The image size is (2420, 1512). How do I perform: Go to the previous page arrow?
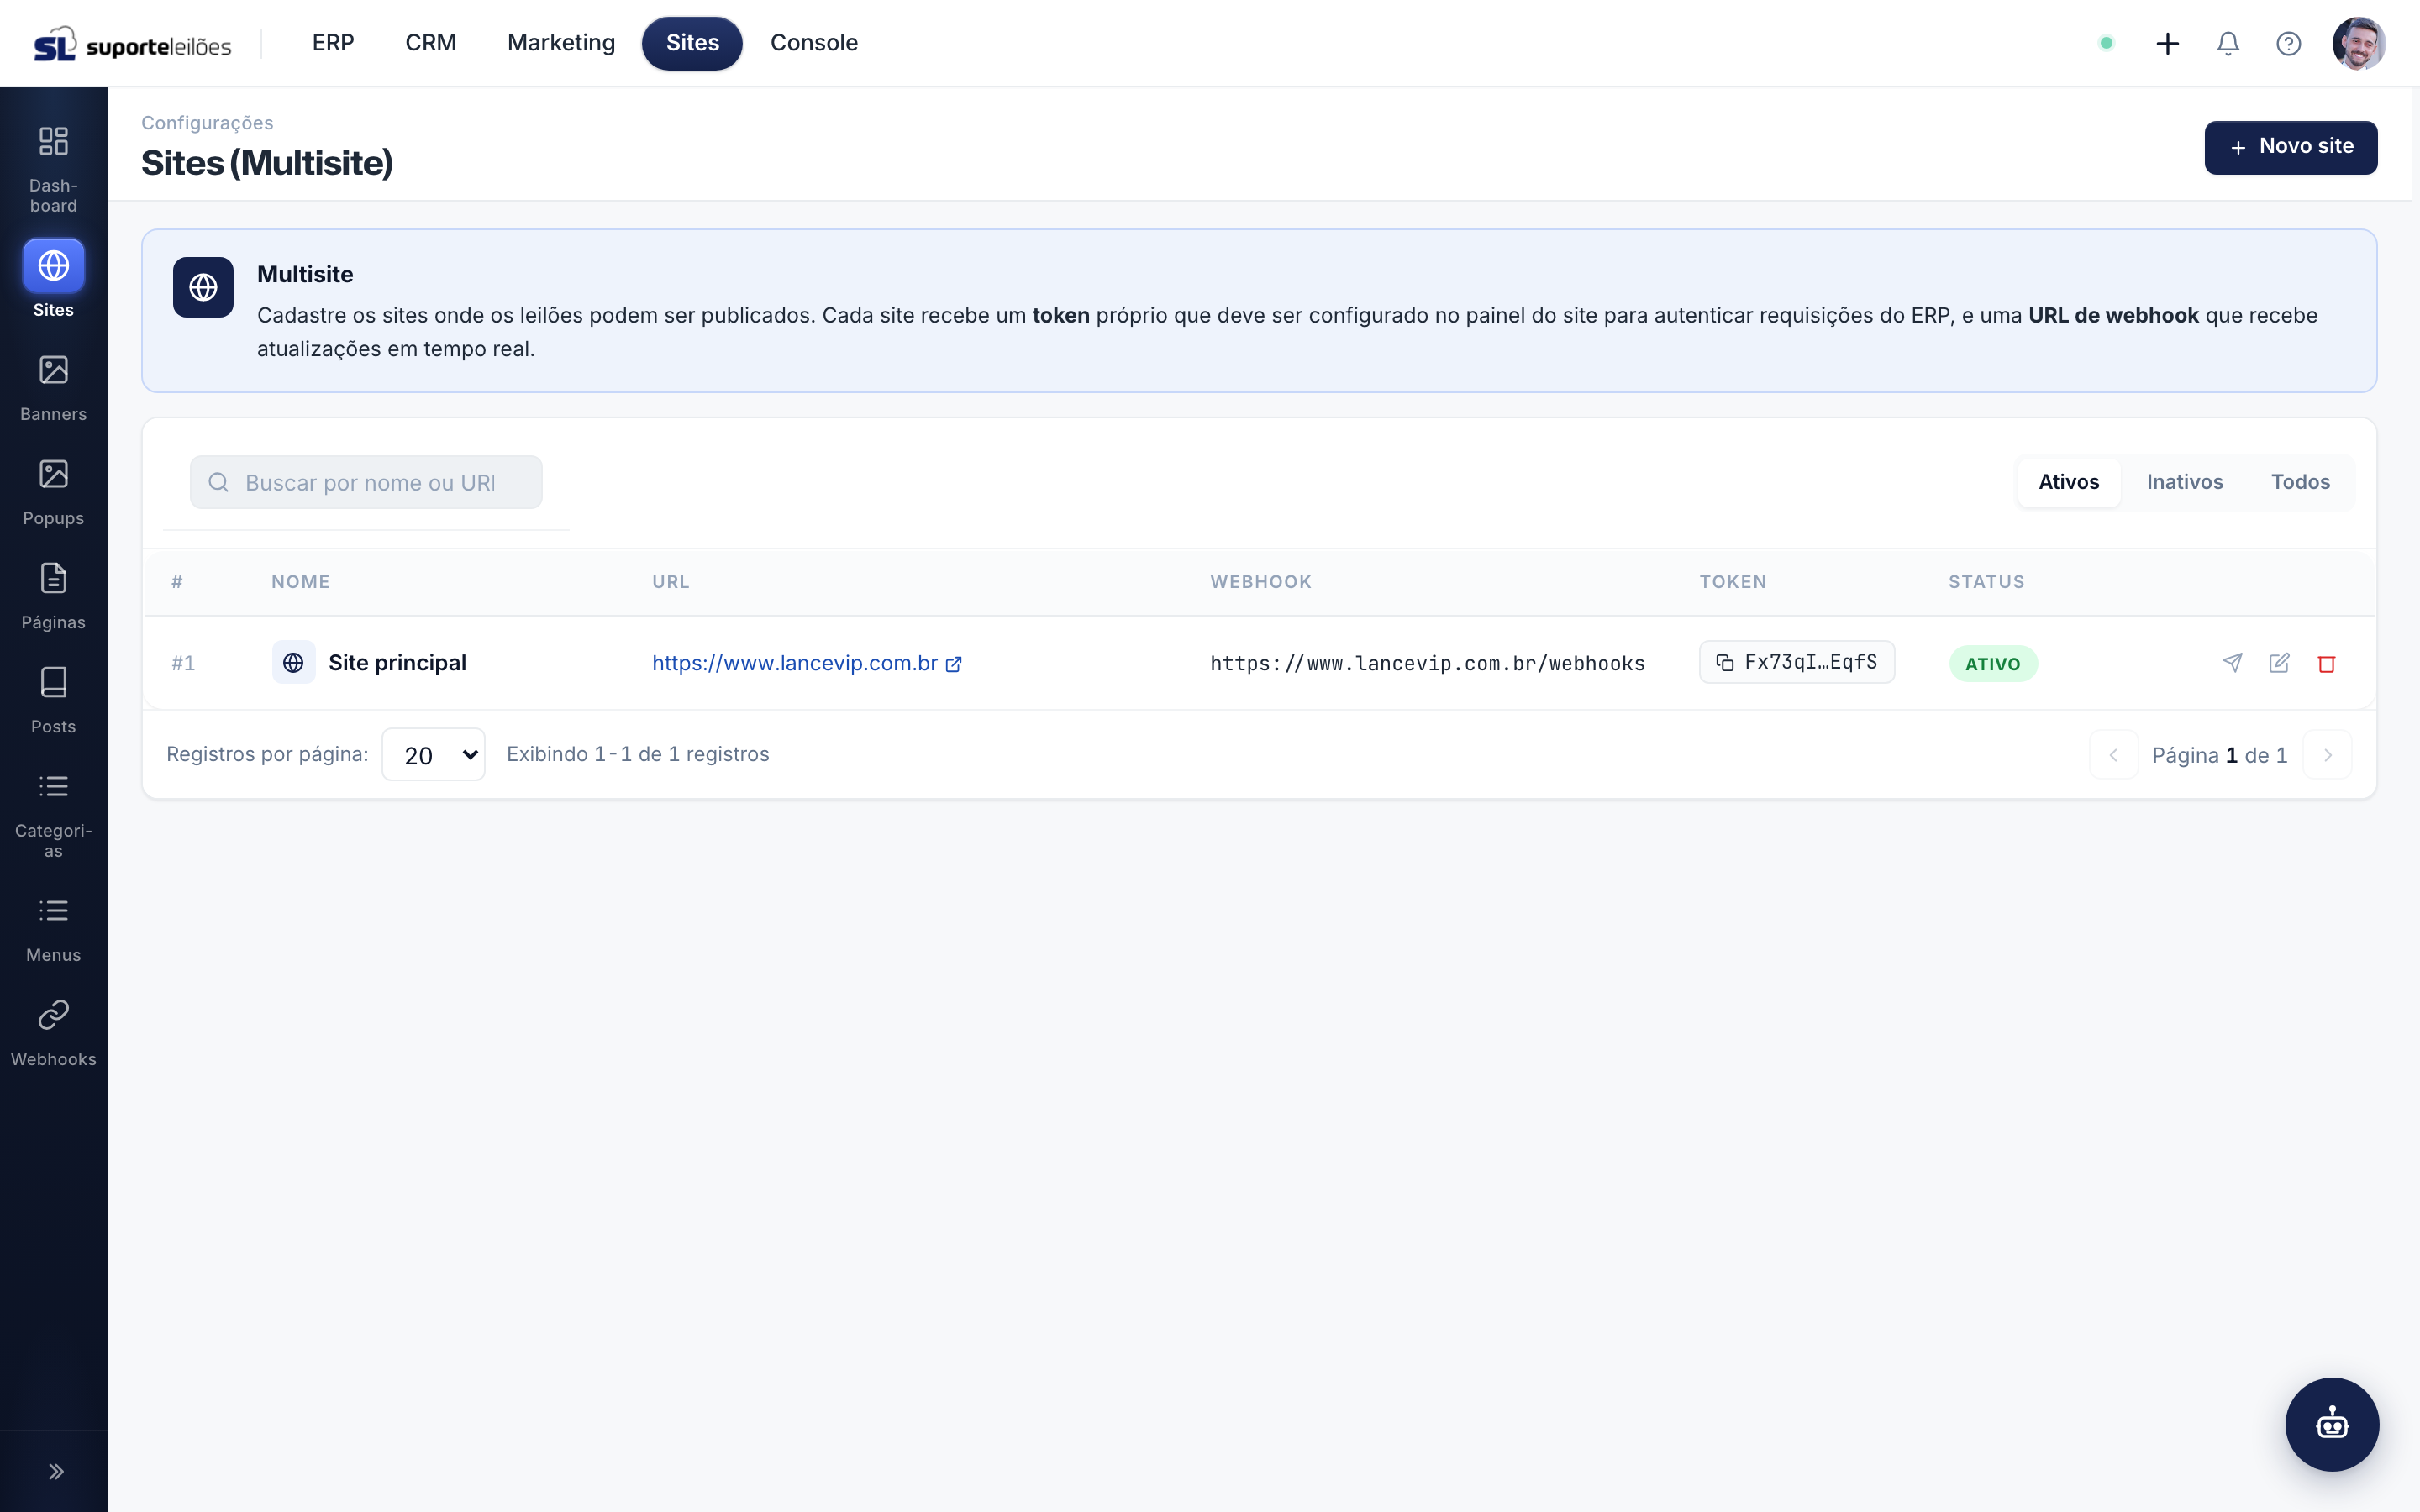click(2113, 755)
